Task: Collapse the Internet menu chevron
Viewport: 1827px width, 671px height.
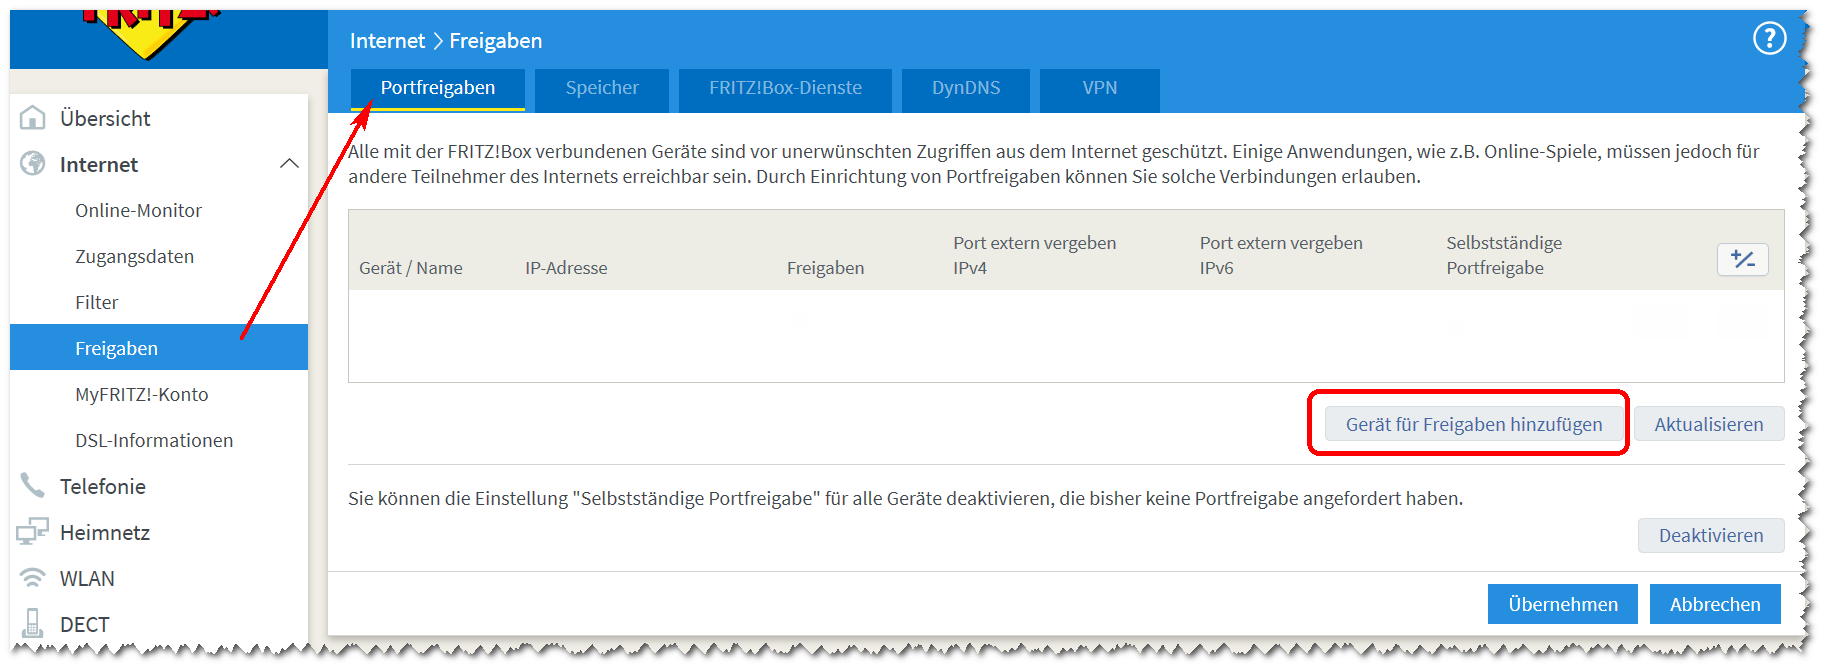Action: pyautogui.click(x=290, y=164)
